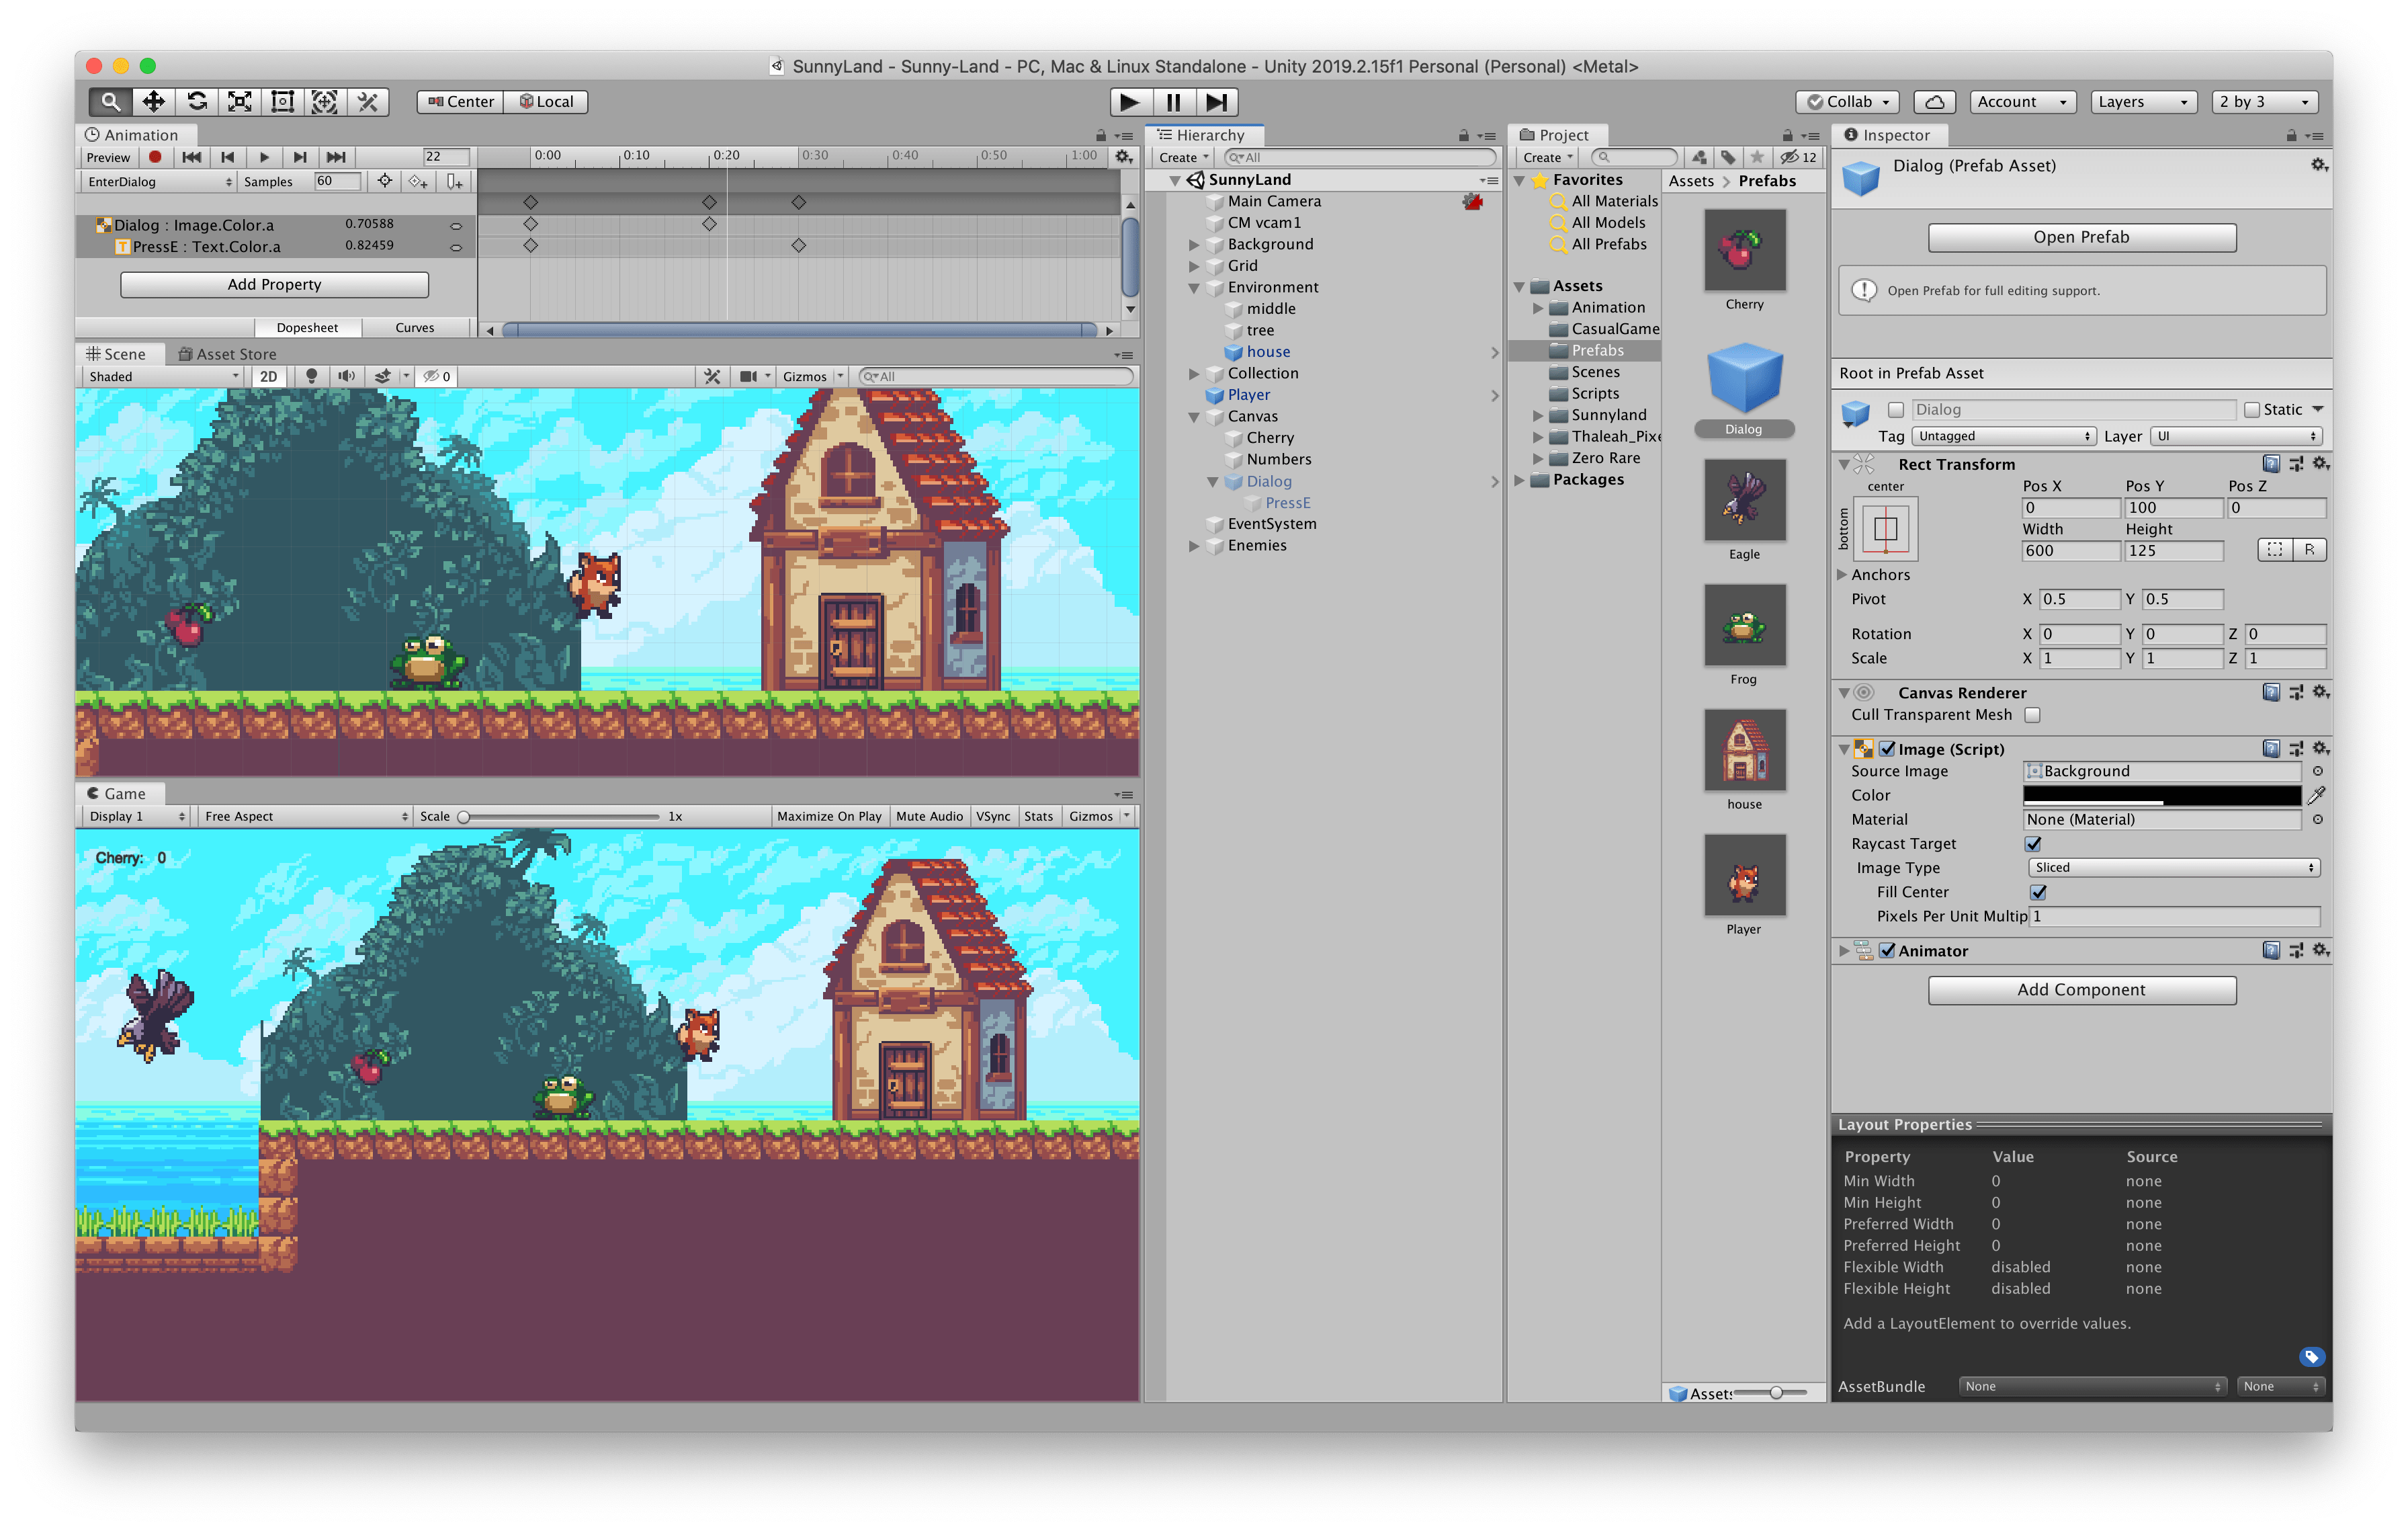The width and height of the screenshot is (2408, 1531).
Task: Click the Open Prefab button
Action: tap(2081, 237)
